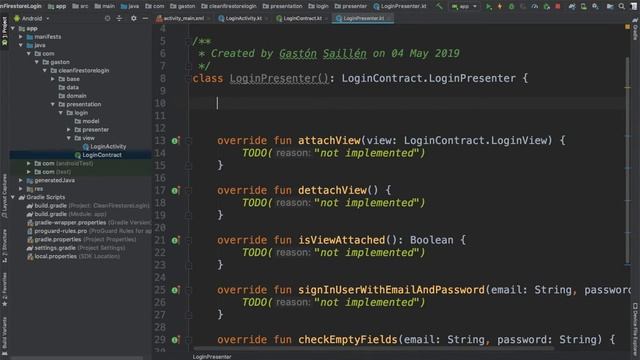Open Project Structure folder icon in toolbar

pyautogui.click(x=609, y=6)
